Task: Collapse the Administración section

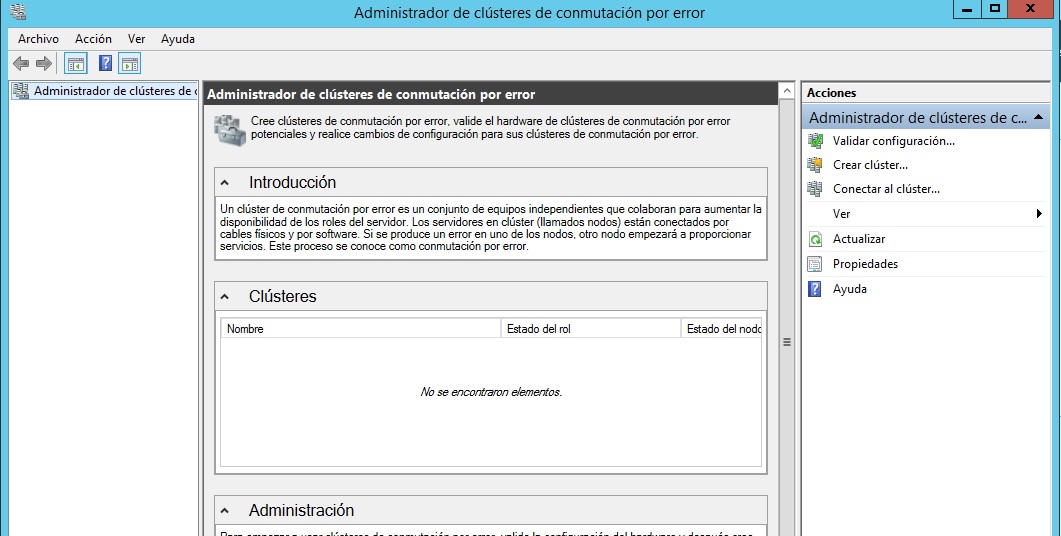Action: point(226,511)
